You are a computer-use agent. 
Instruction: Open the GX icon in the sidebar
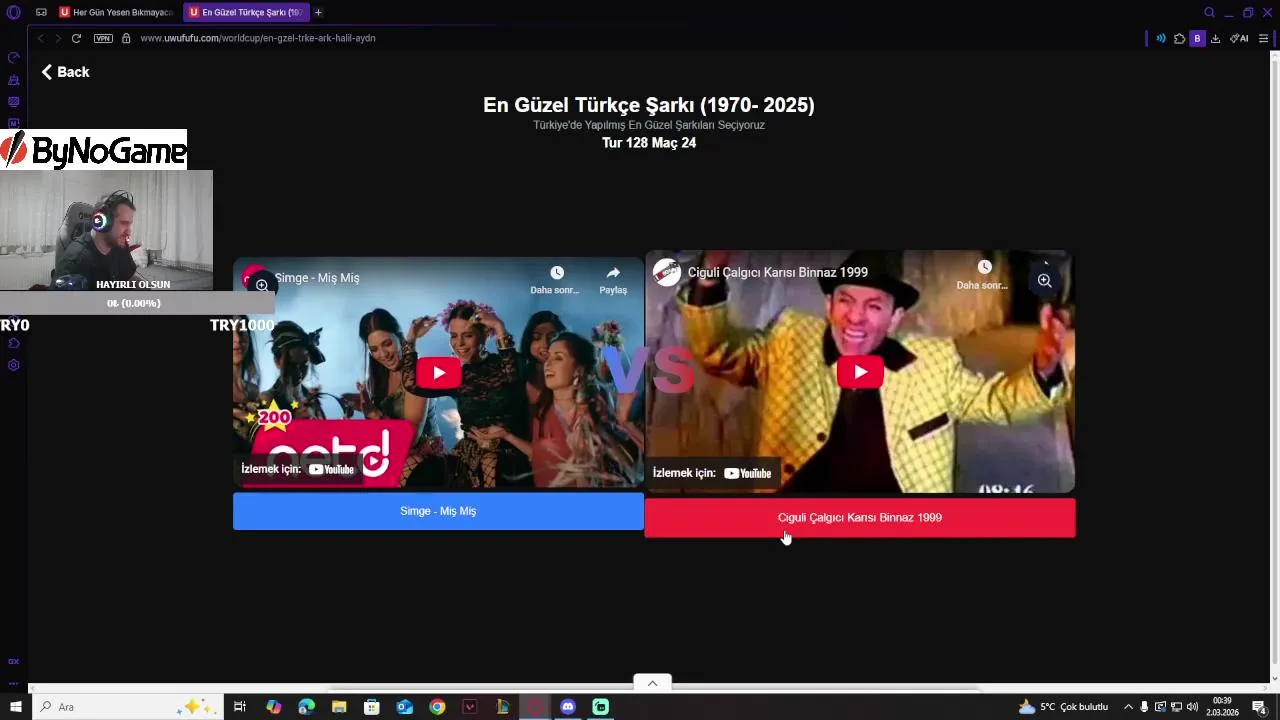pos(13,661)
